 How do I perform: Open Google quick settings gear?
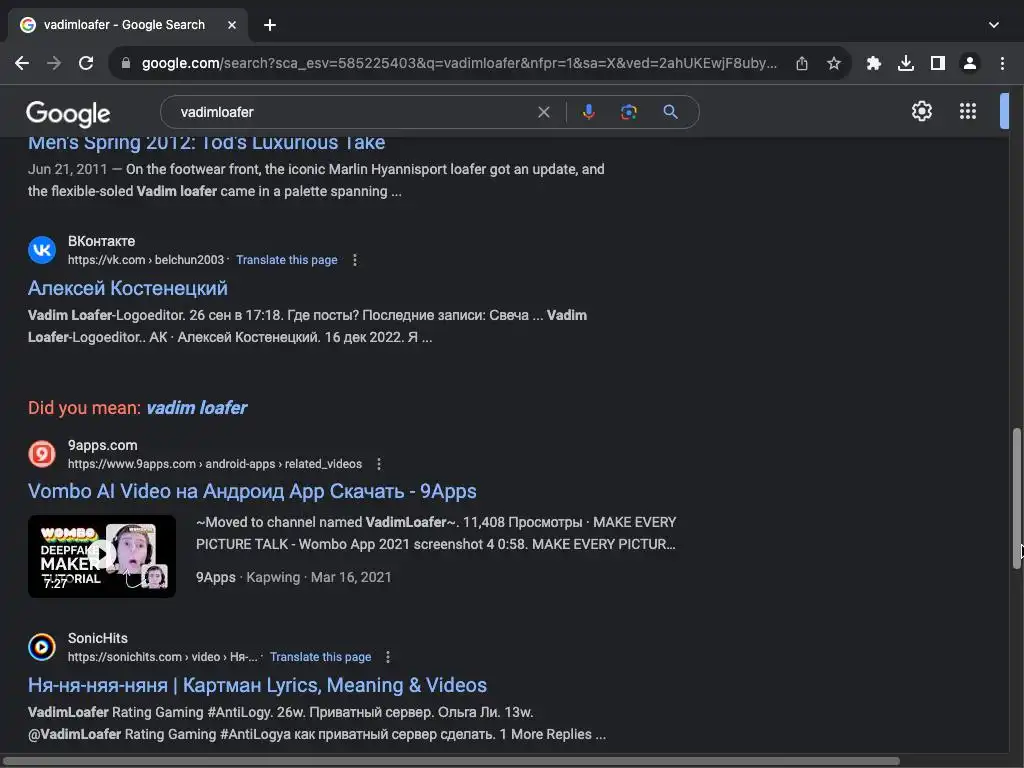[x=921, y=111]
